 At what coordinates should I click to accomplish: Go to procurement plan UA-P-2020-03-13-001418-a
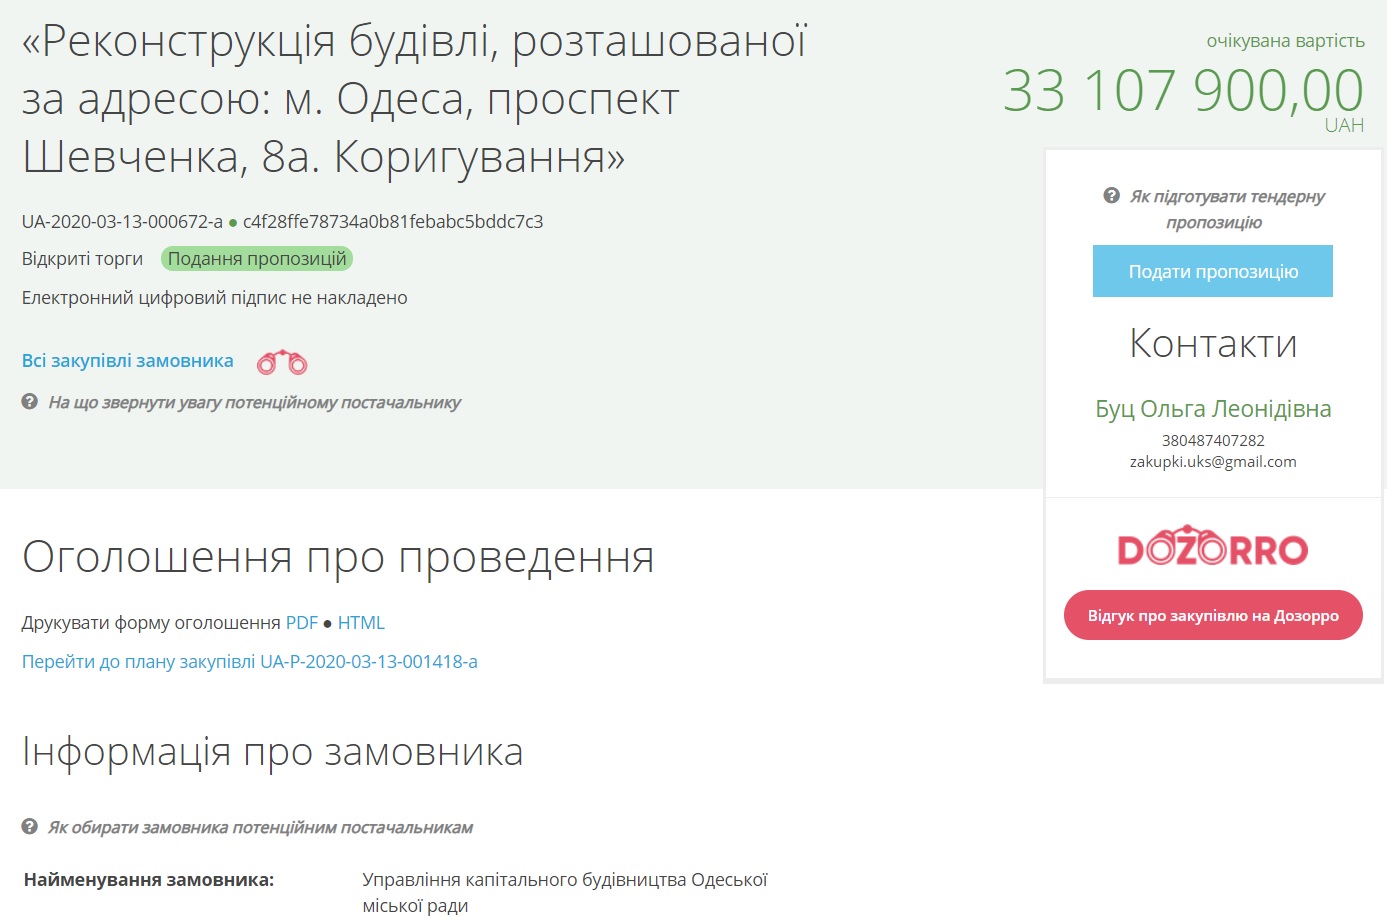tap(250, 662)
